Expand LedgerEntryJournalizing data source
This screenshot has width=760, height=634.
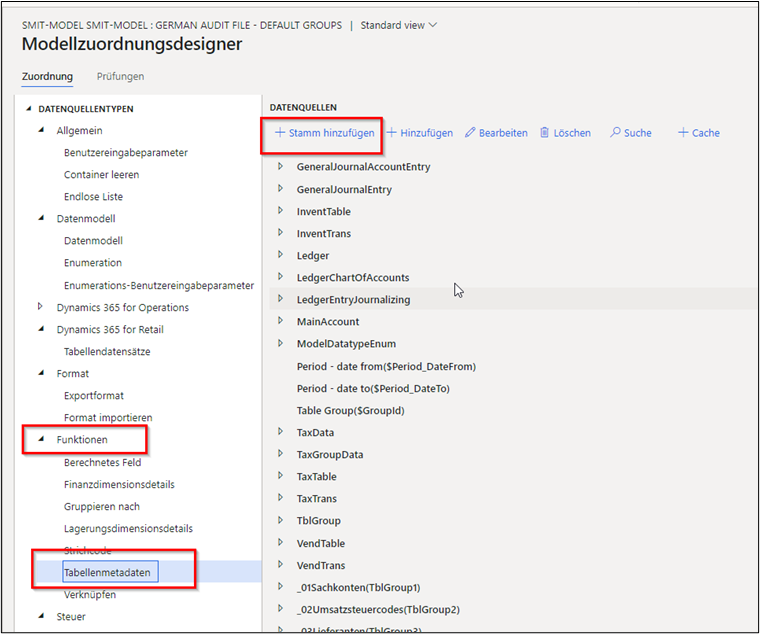pos(280,299)
